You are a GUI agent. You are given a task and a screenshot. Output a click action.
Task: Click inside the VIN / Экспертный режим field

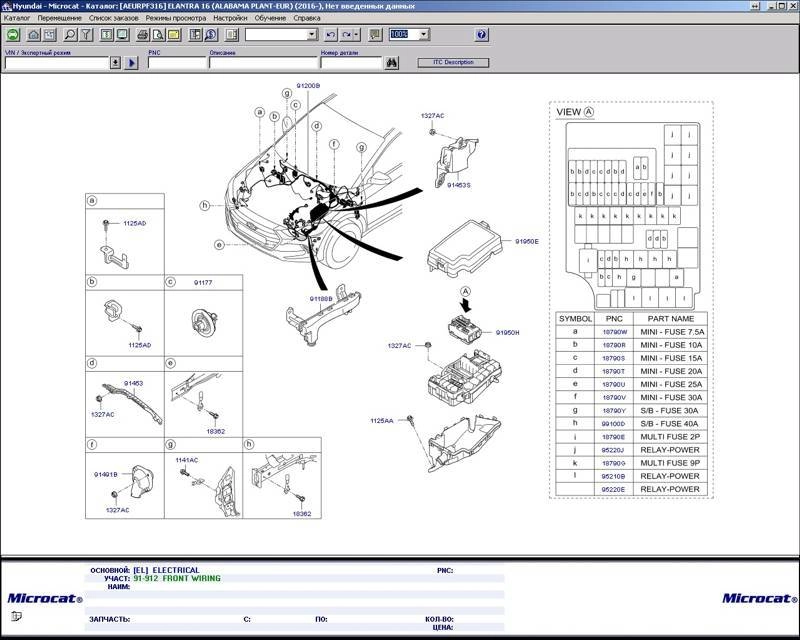pos(57,63)
